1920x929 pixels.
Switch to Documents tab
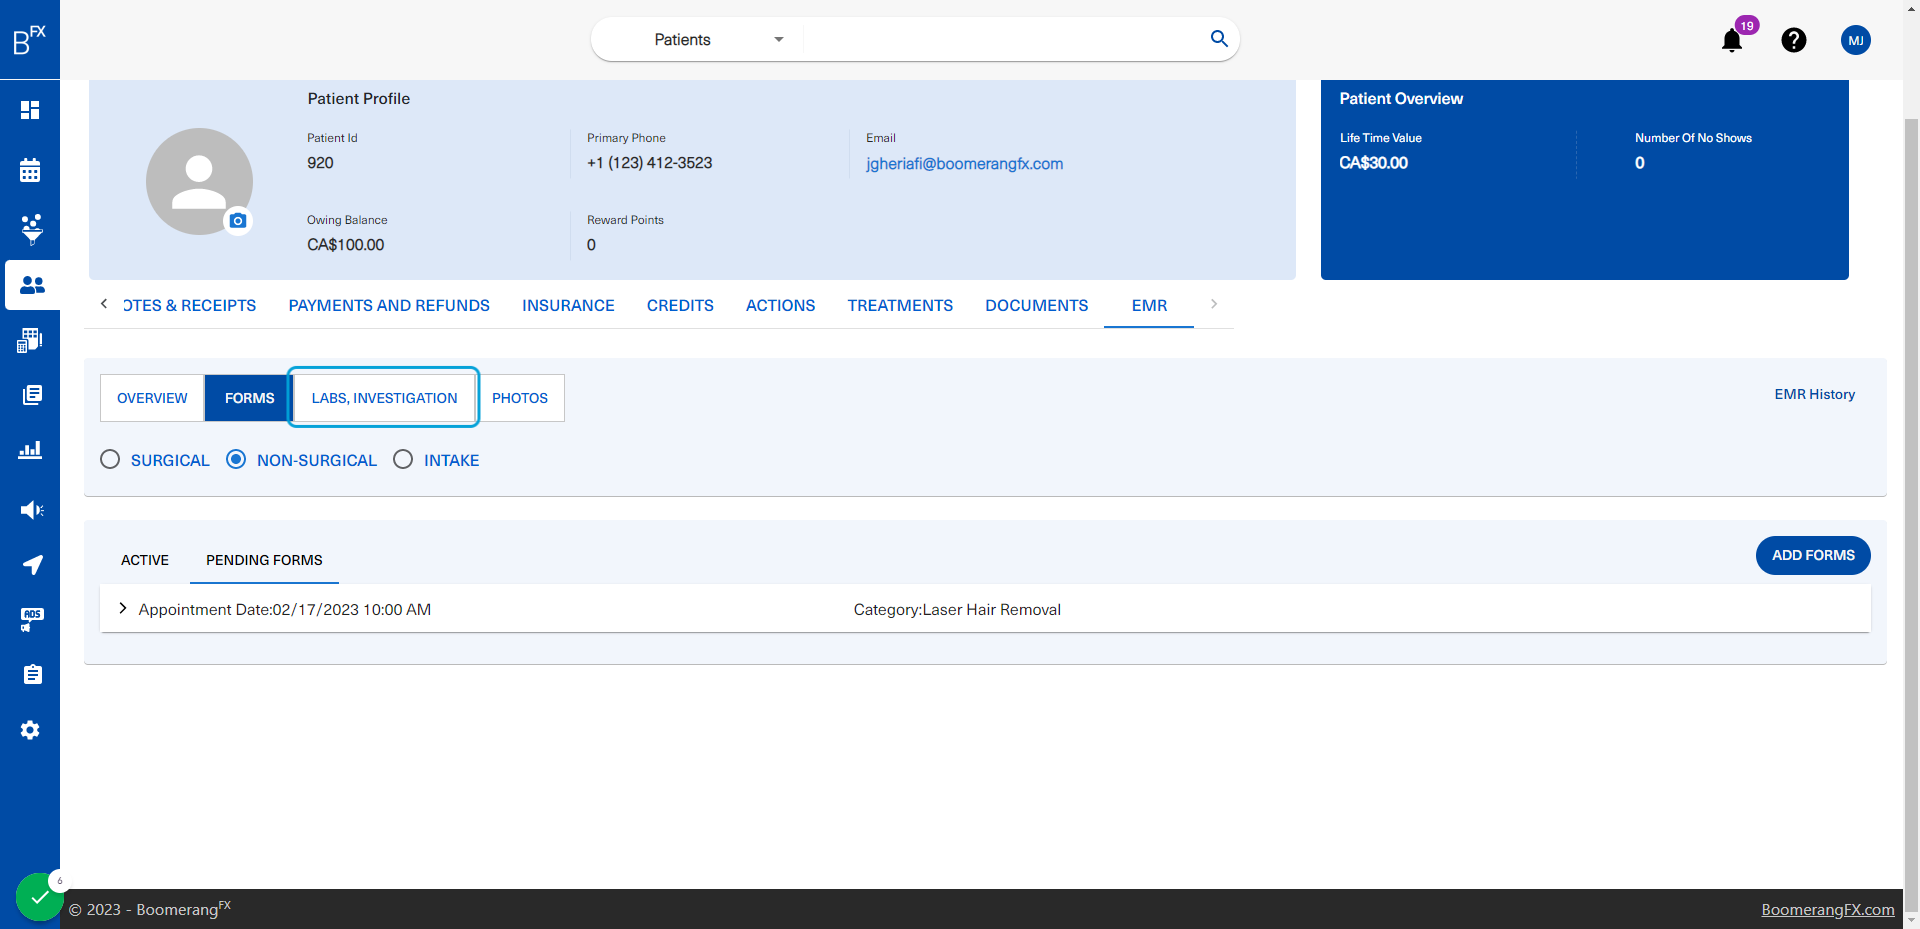click(1036, 306)
